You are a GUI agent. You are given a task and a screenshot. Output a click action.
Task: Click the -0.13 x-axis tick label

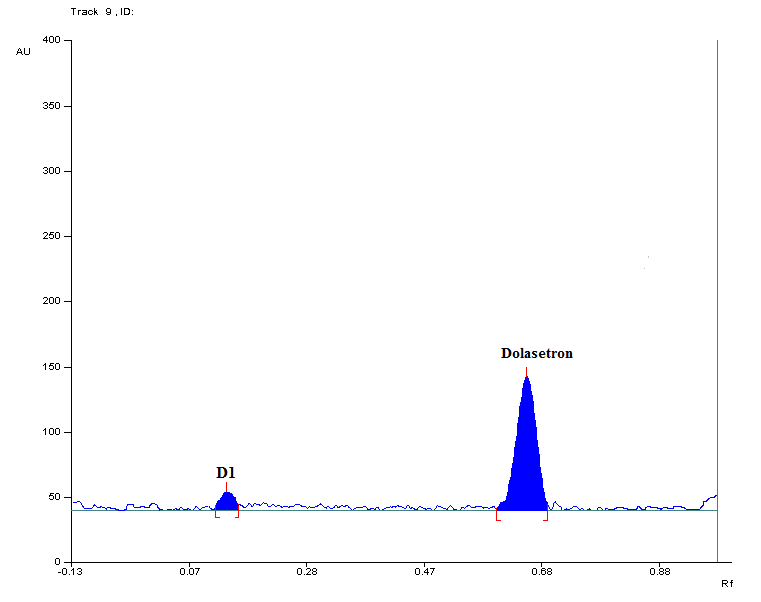[x=71, y=573]
